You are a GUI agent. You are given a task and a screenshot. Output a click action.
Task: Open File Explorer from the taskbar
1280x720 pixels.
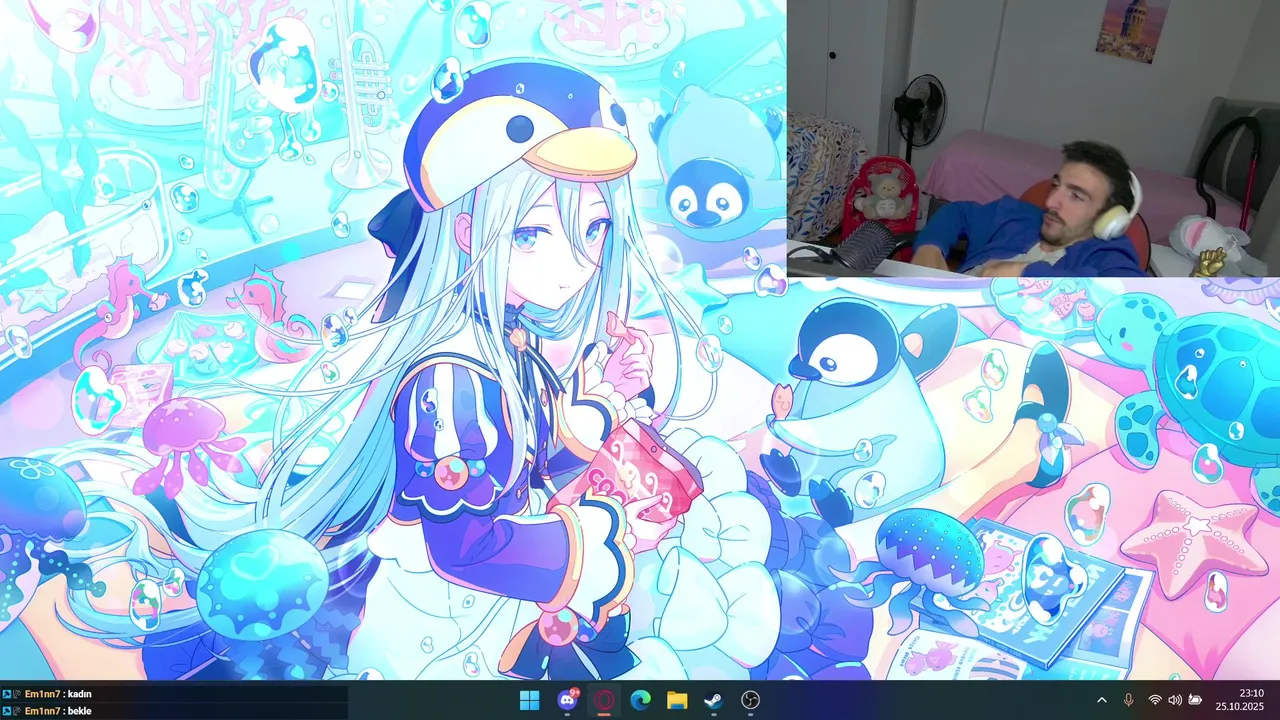[x=677, y=701]
